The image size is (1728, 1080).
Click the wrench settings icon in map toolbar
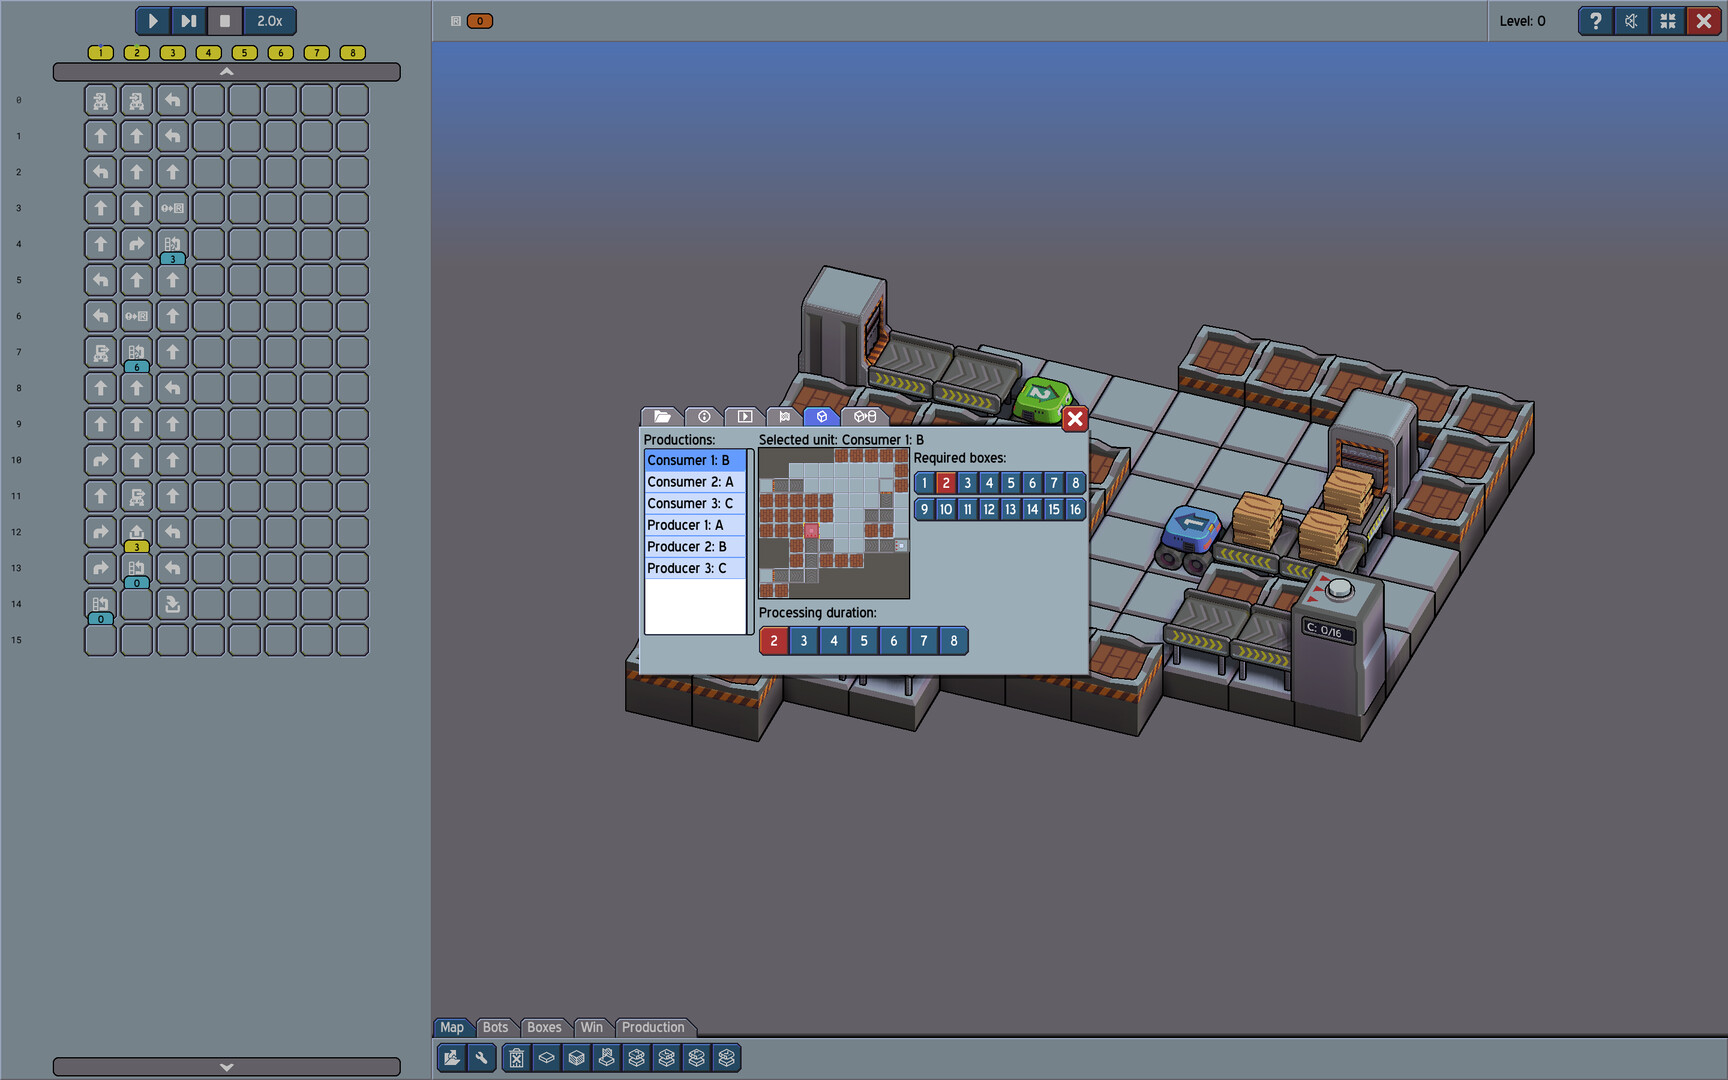[x=482, y=1058]
